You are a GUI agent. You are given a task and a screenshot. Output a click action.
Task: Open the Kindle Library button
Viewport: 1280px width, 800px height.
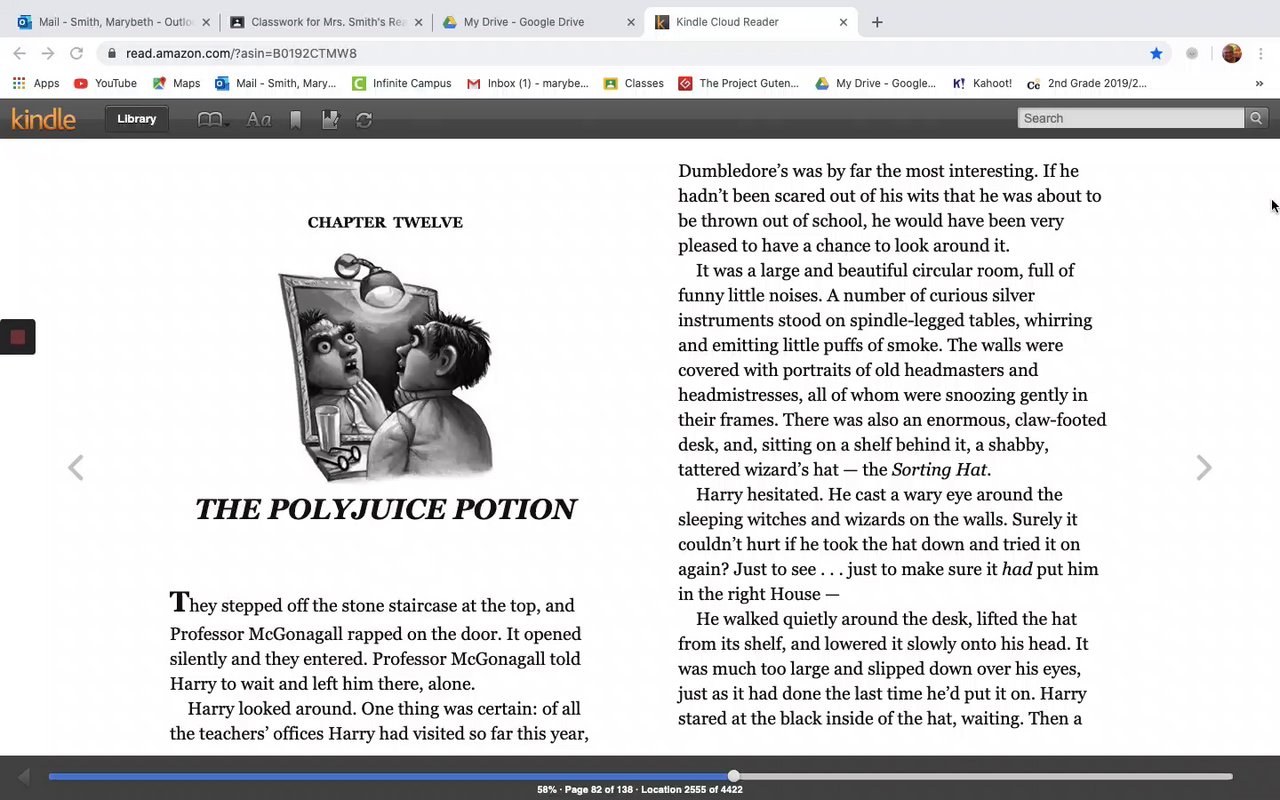click(x=136, y=119)
